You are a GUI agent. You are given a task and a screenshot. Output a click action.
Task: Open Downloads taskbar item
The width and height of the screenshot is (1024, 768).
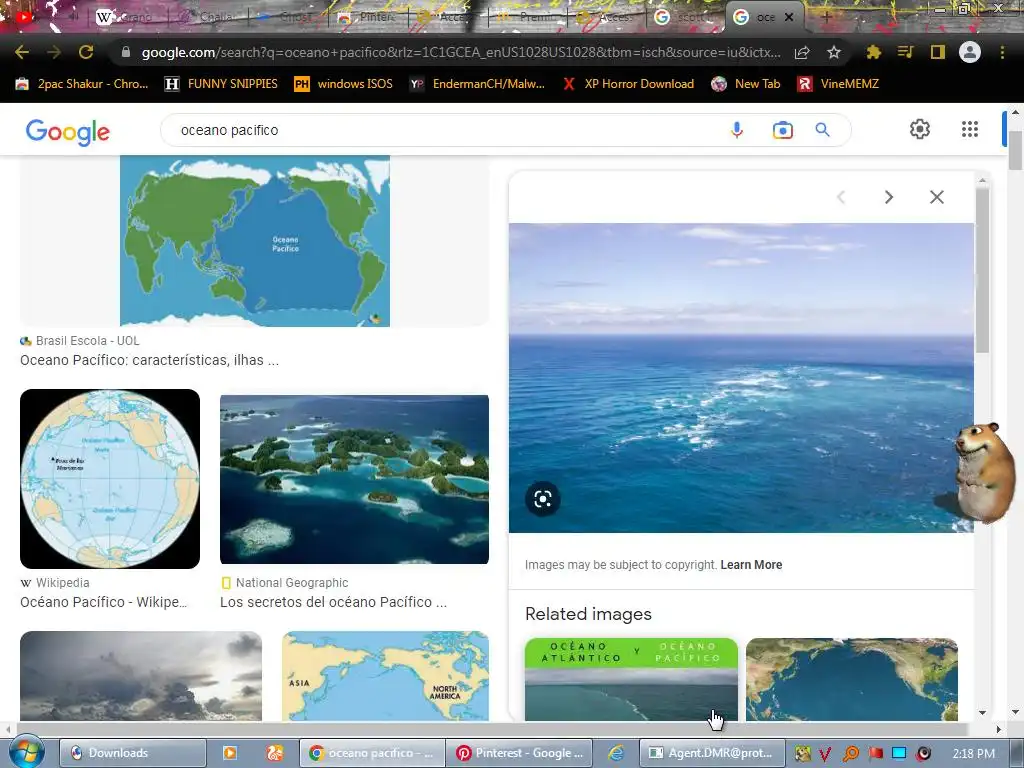point(134,753)
